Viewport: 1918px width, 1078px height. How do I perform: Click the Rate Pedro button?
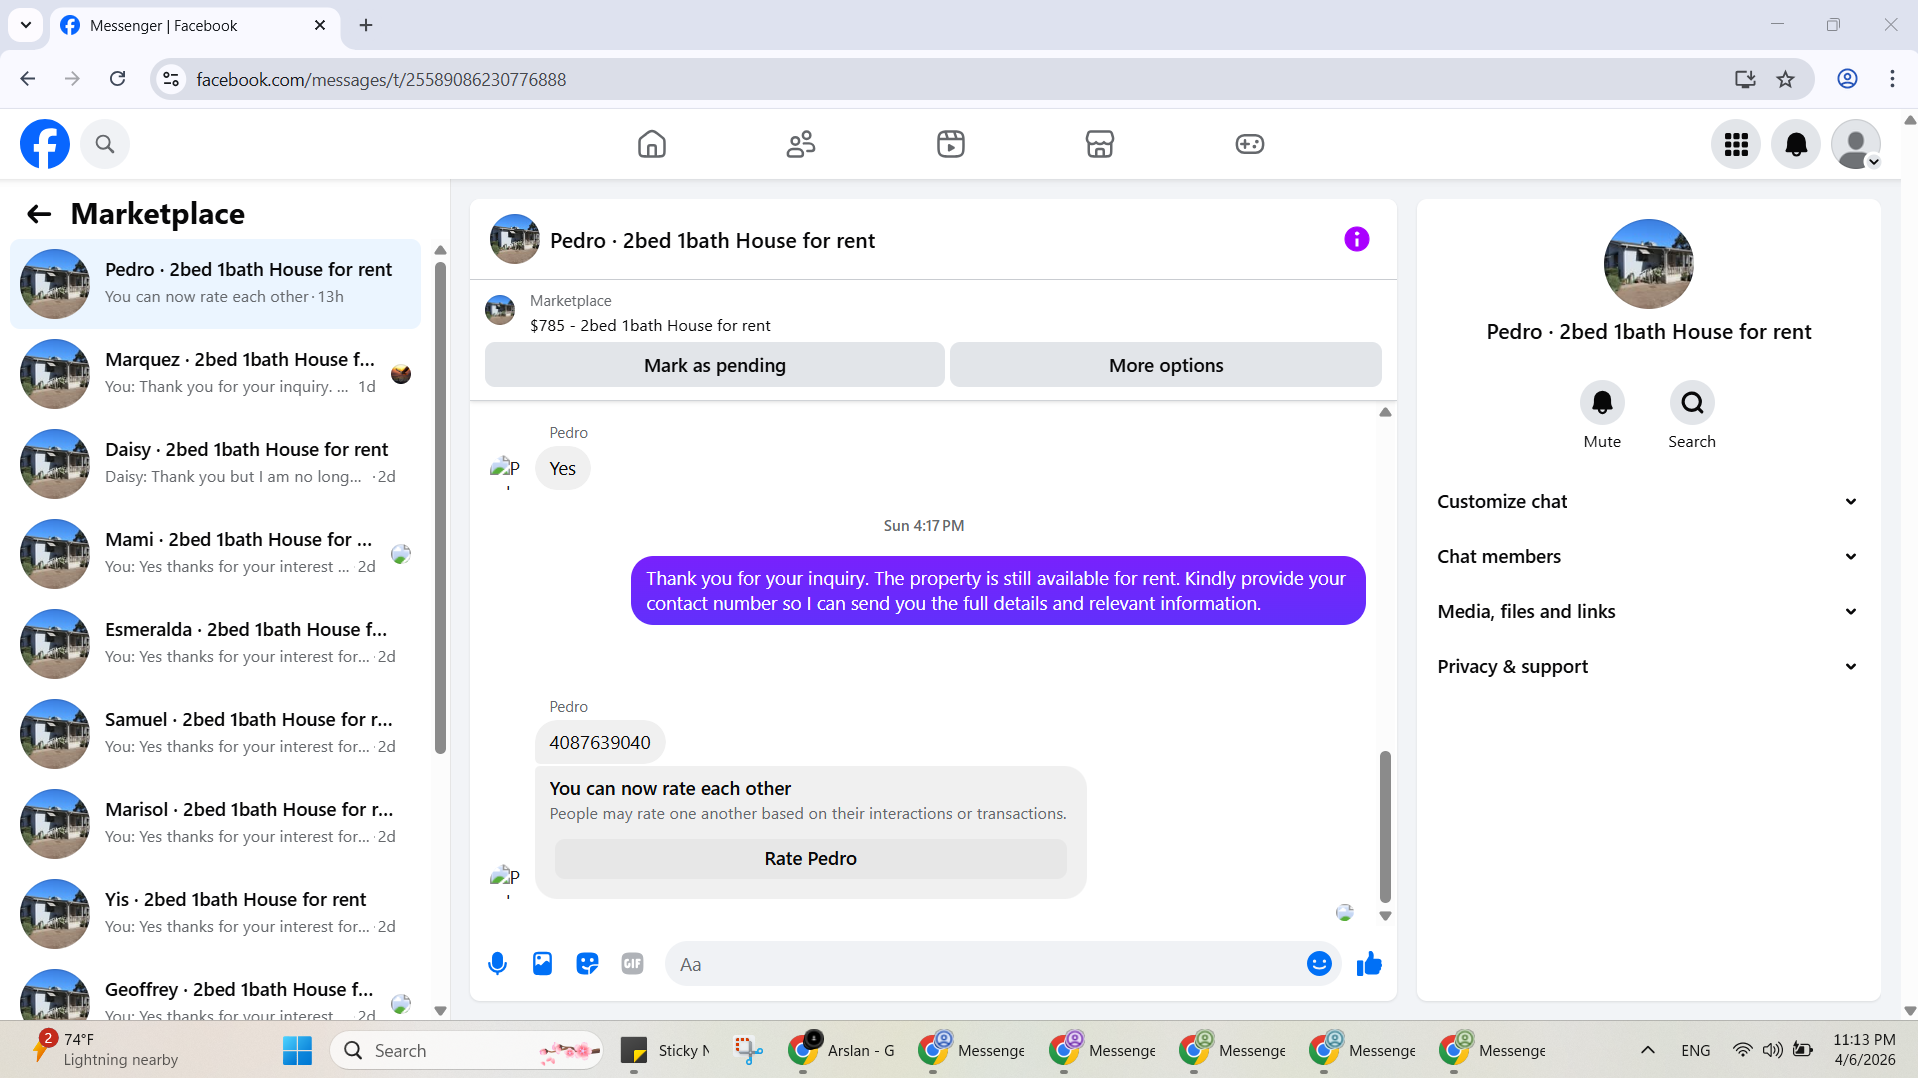pyautogui.click(x=810, y=858)
